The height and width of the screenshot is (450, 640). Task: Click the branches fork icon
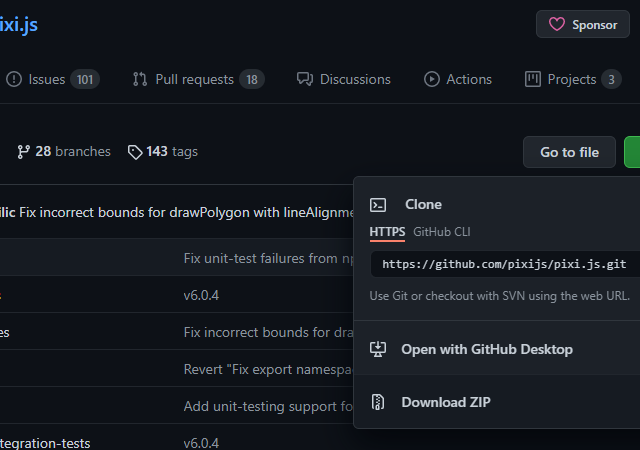[x=23, y=152]
